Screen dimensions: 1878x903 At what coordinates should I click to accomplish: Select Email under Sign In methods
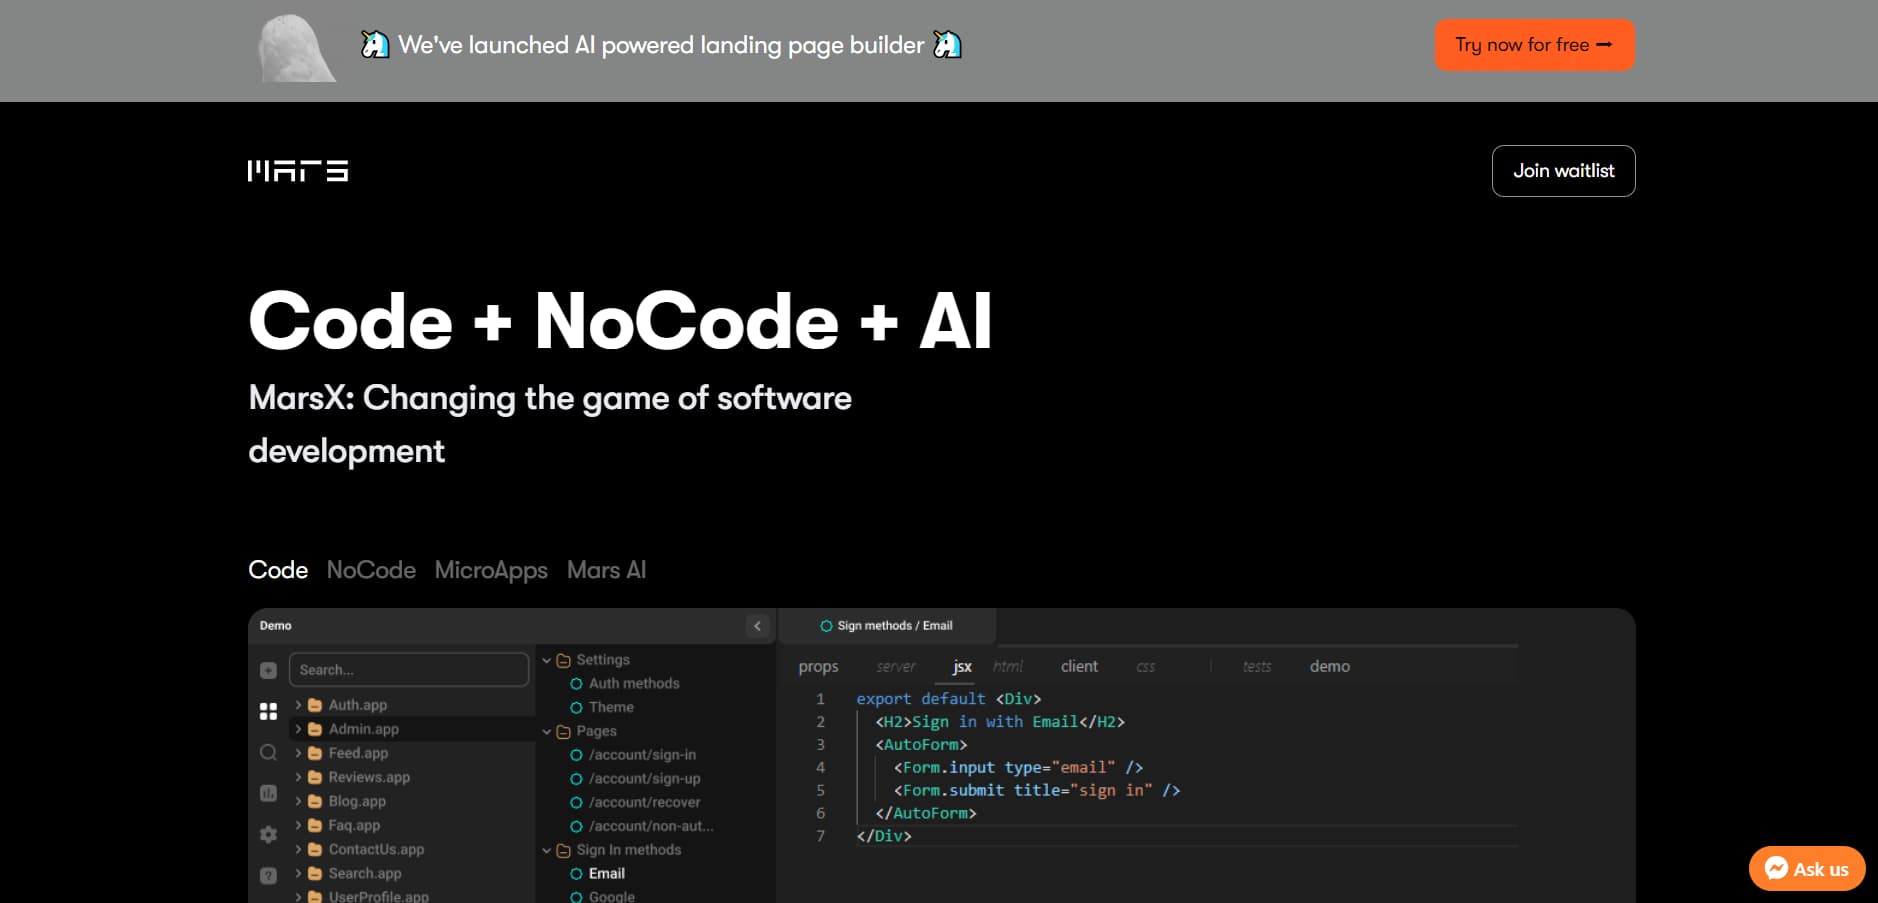(x=607, y=874)
